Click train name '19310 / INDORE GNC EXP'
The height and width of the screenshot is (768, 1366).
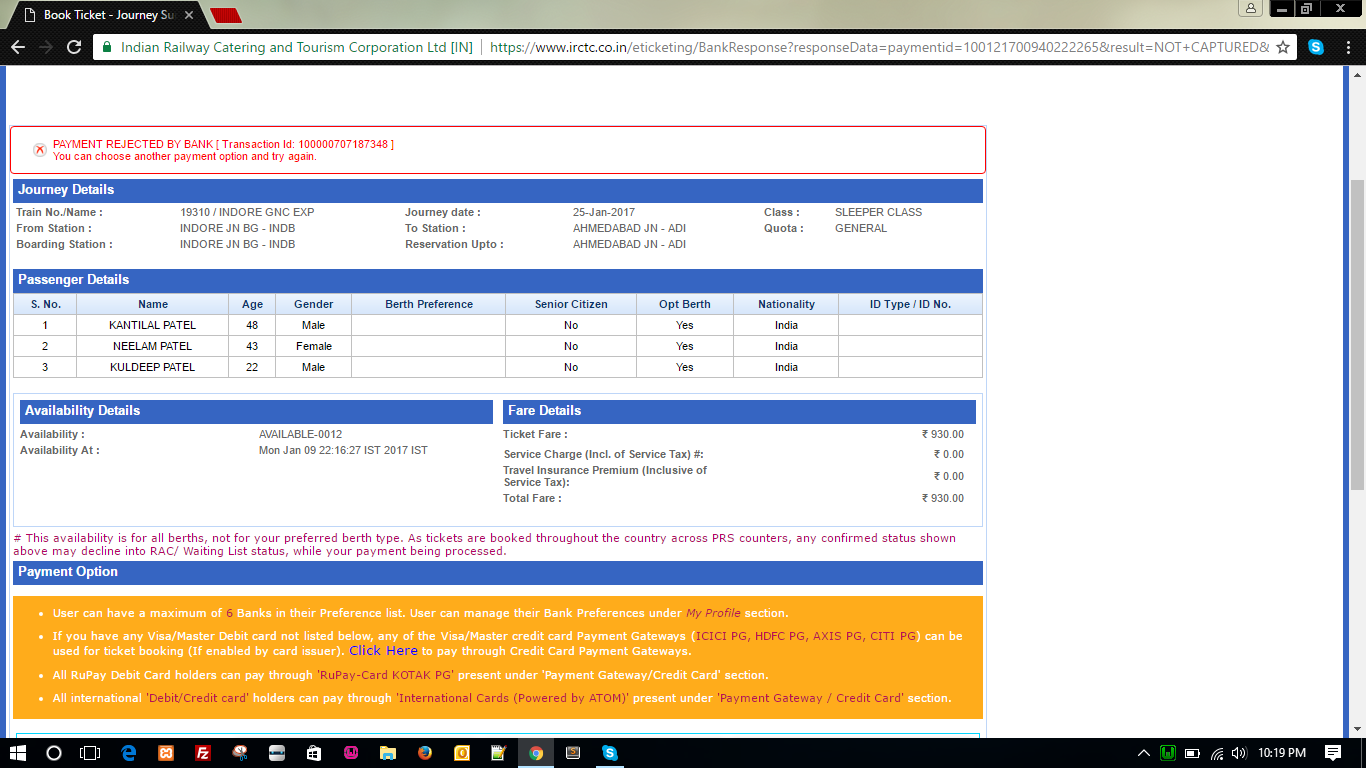pyautogui.click(x=247, y=212)
